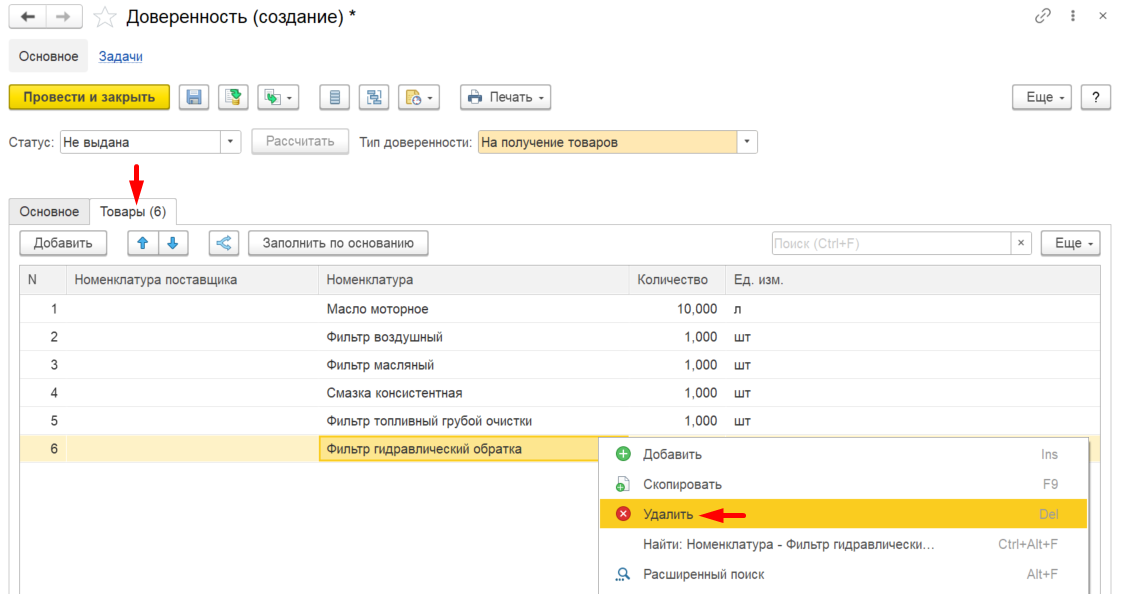
Task: Click the red cross Удалить icon
Action: click(623, 514)
